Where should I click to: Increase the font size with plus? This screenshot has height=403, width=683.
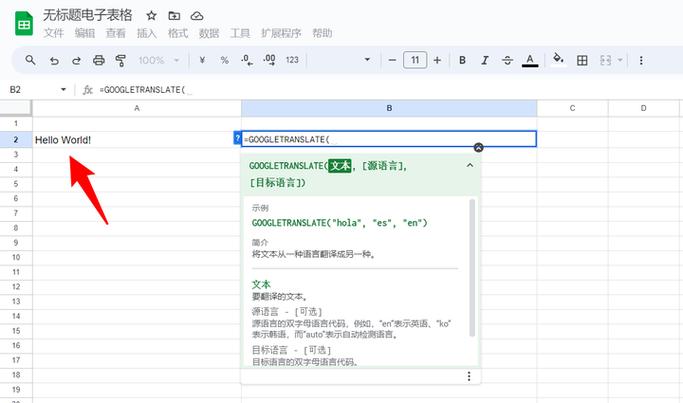tap(437, 60)
